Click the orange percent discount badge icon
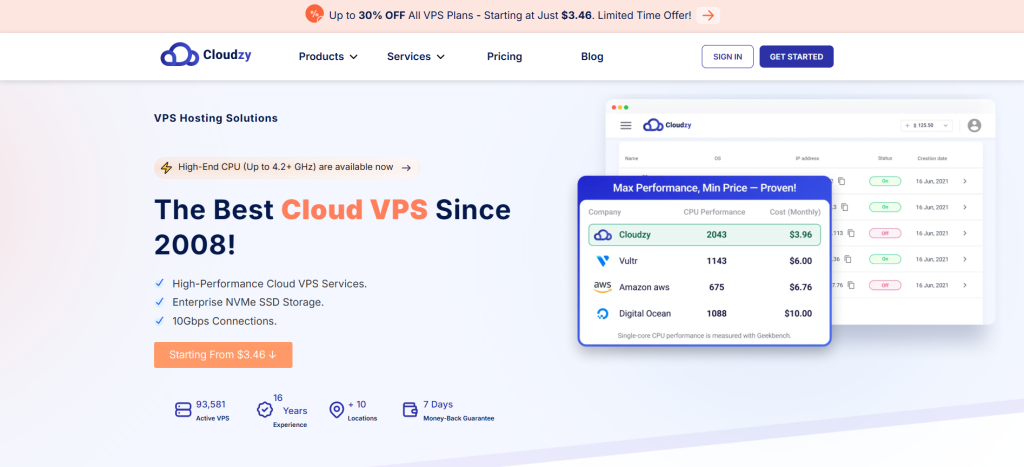This screenshot has width=1024, height=467. tap(315, 14)
